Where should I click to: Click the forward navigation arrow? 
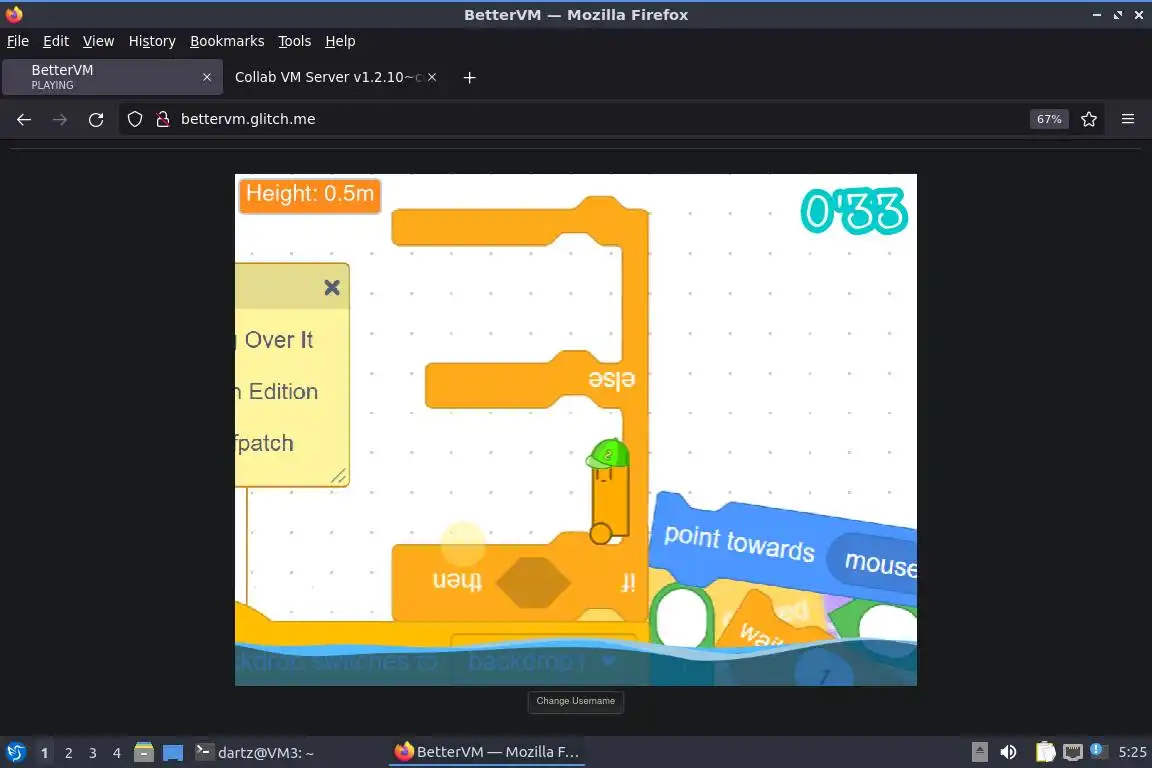60,119
